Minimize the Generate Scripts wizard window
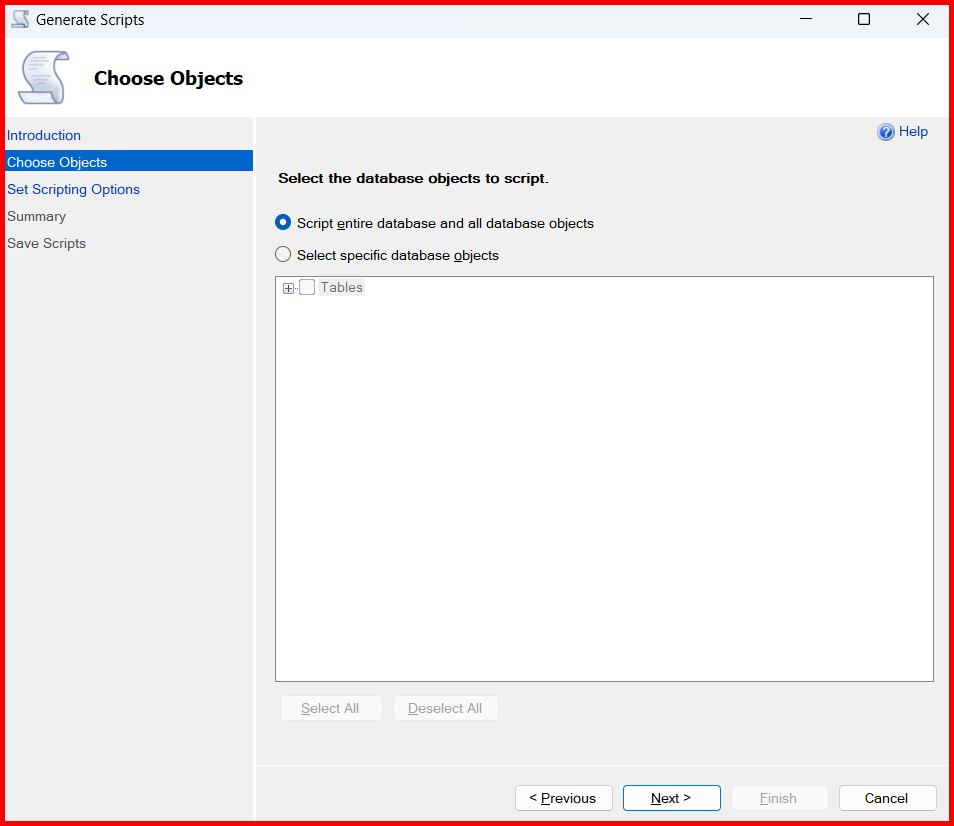The width and height of the screenshot is (954, 826). click(x=805, y=19)
